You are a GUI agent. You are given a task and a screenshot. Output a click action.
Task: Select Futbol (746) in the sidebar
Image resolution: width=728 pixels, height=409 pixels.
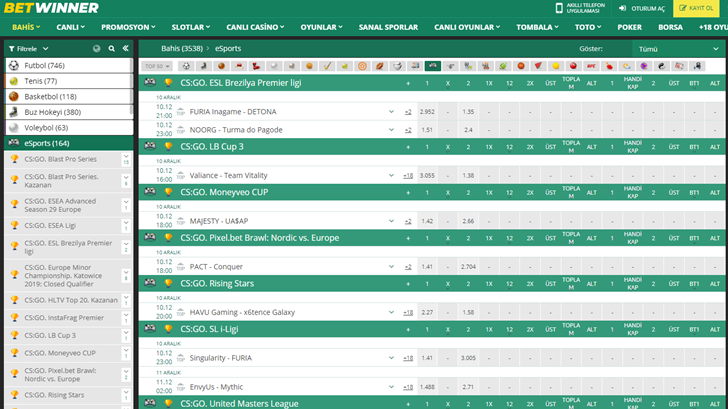(69, 65)
